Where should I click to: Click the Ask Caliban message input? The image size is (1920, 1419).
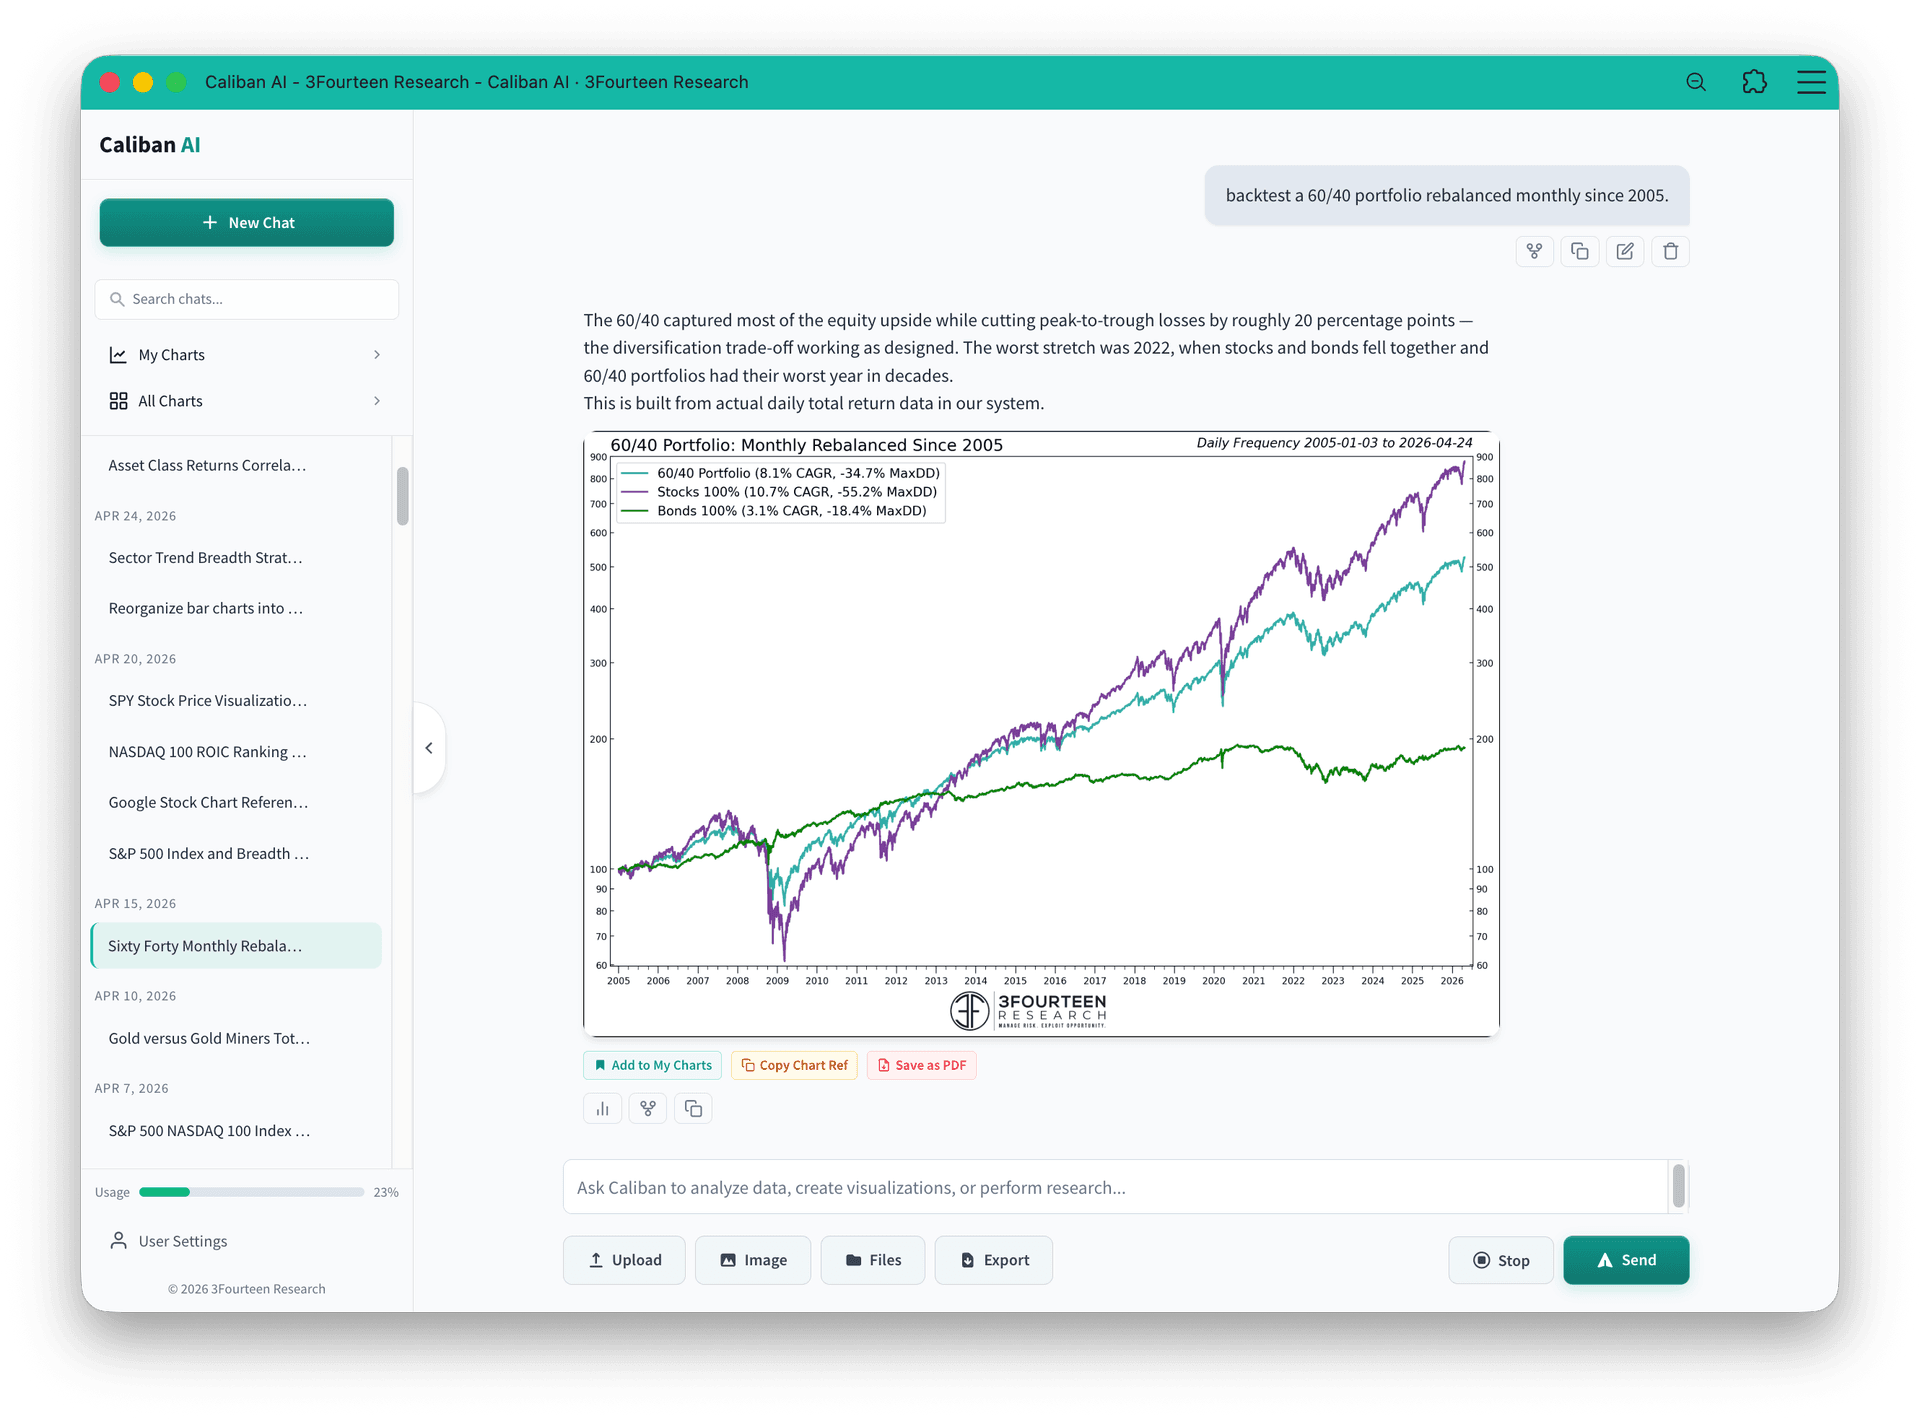click(x=1115, y=1187)
